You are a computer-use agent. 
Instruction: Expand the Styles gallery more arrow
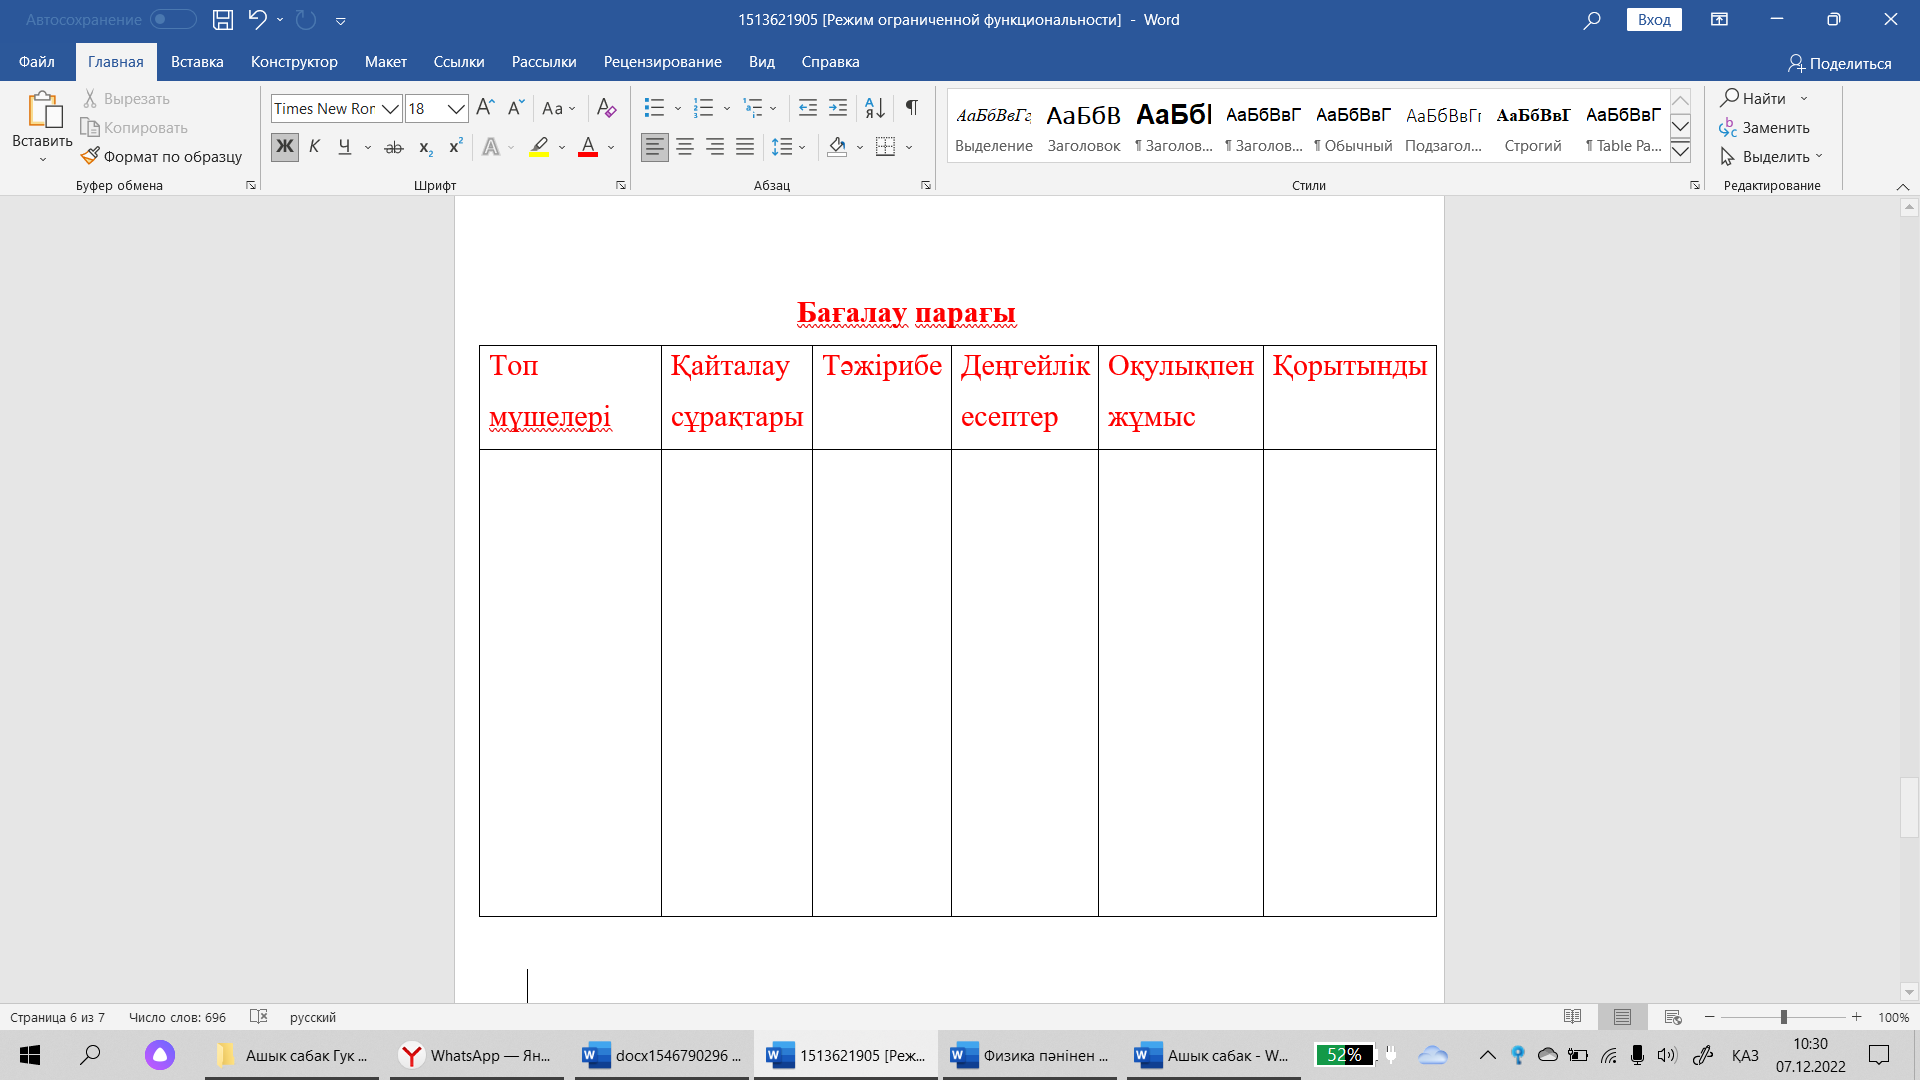click(1680, 152)
